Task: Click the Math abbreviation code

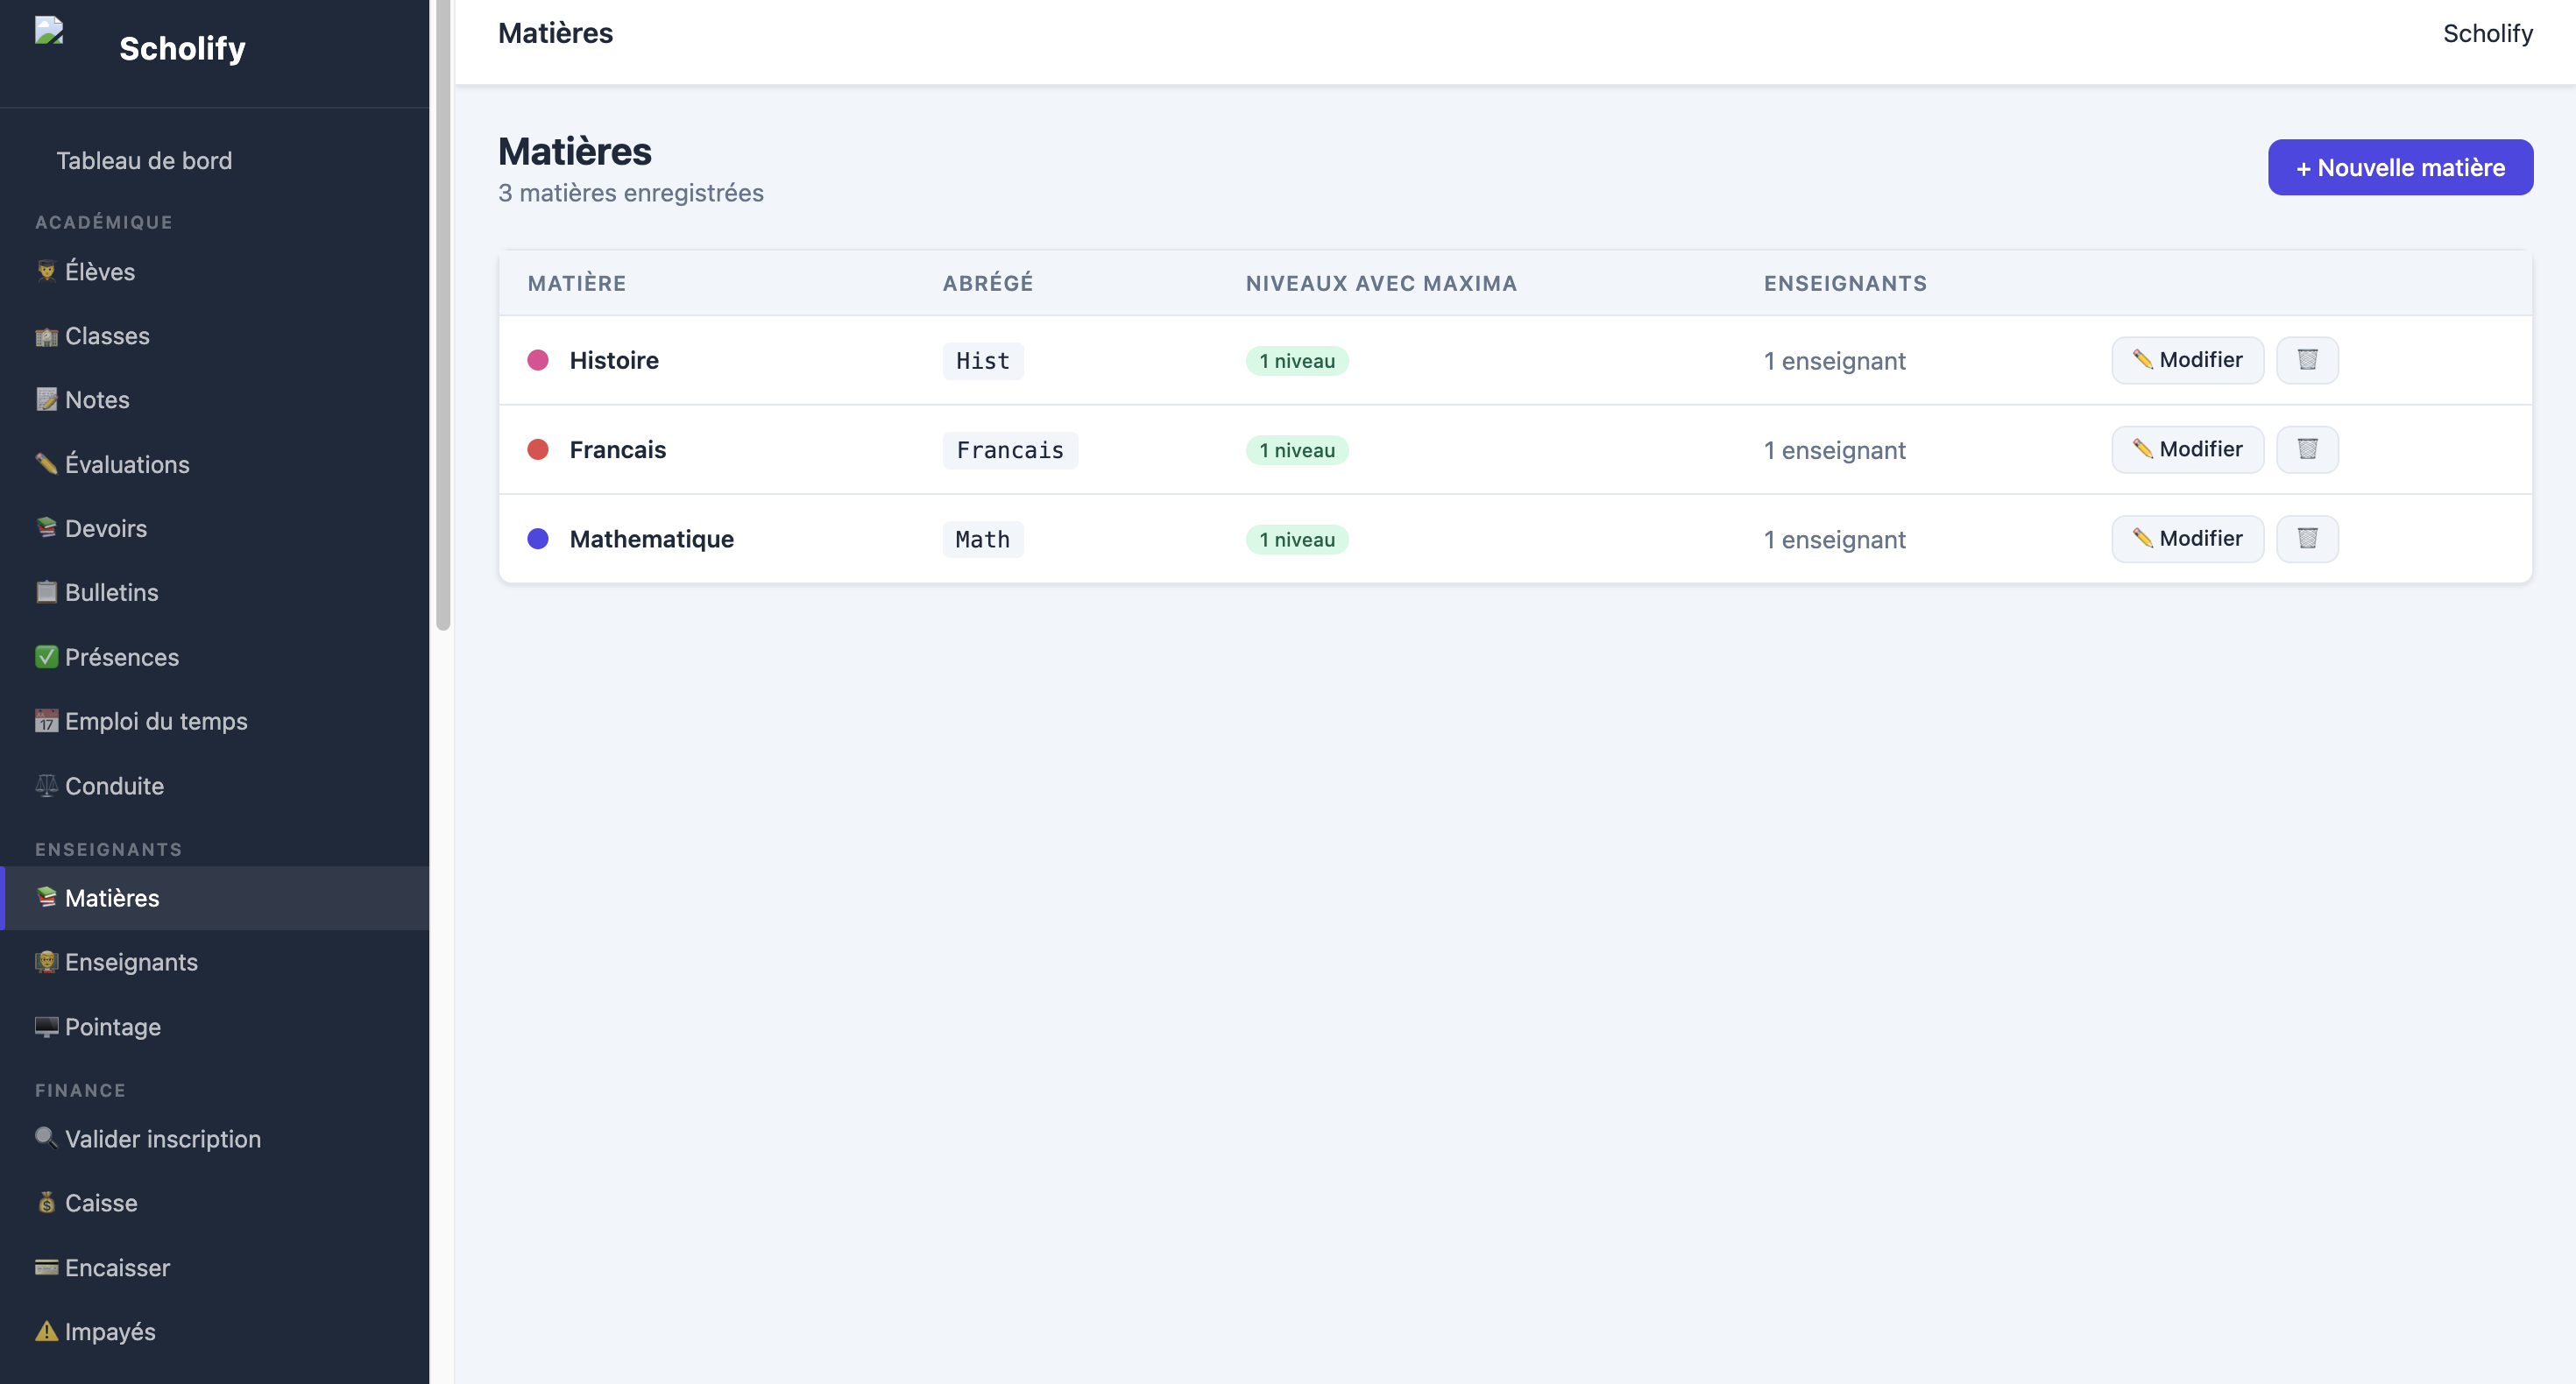Action: point(982,540)
